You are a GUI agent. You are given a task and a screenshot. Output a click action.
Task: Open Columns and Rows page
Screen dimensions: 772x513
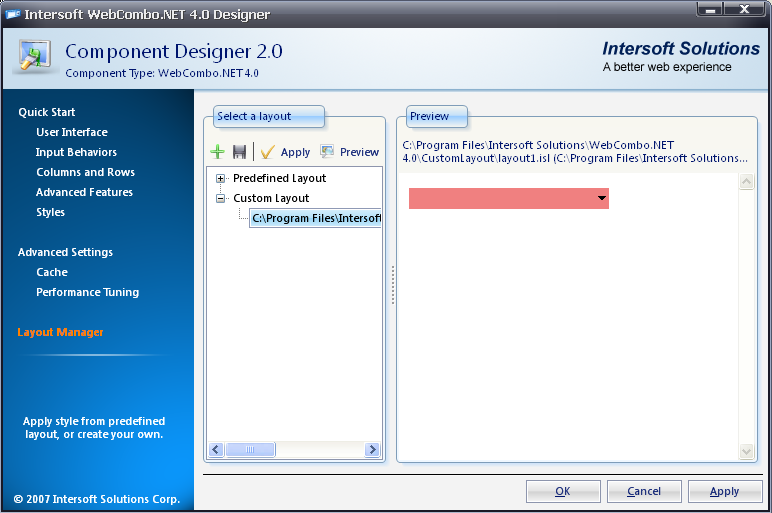[x=86, y=172]
